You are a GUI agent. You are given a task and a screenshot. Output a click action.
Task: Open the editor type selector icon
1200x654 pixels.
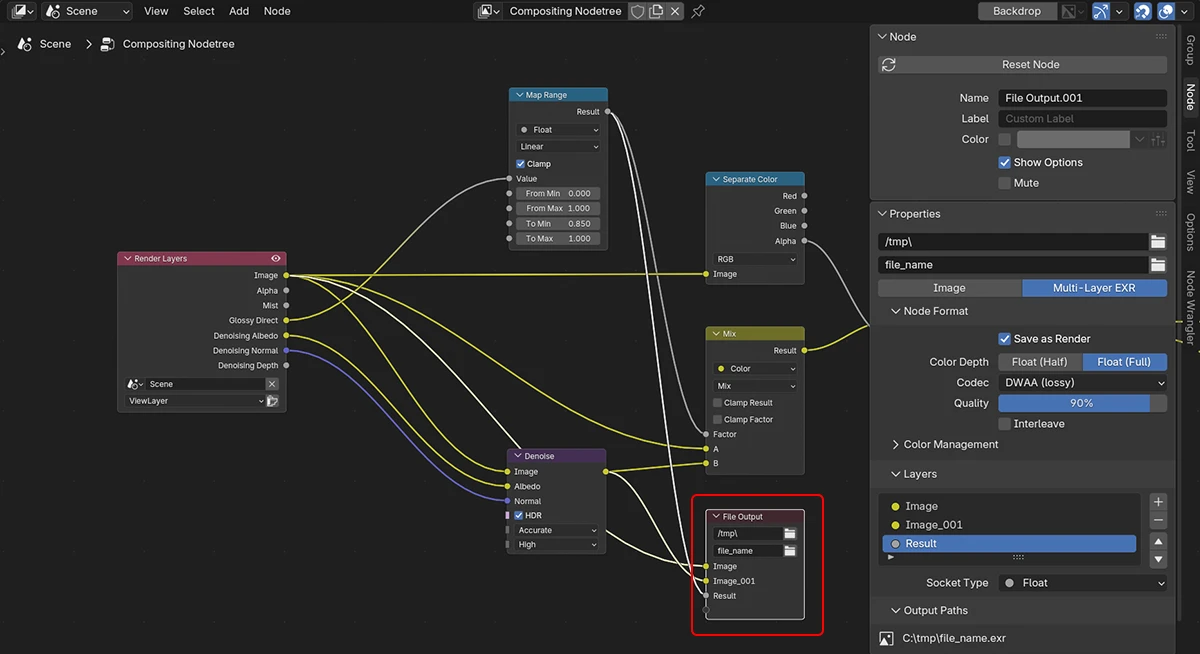click(x=23, y=11)
